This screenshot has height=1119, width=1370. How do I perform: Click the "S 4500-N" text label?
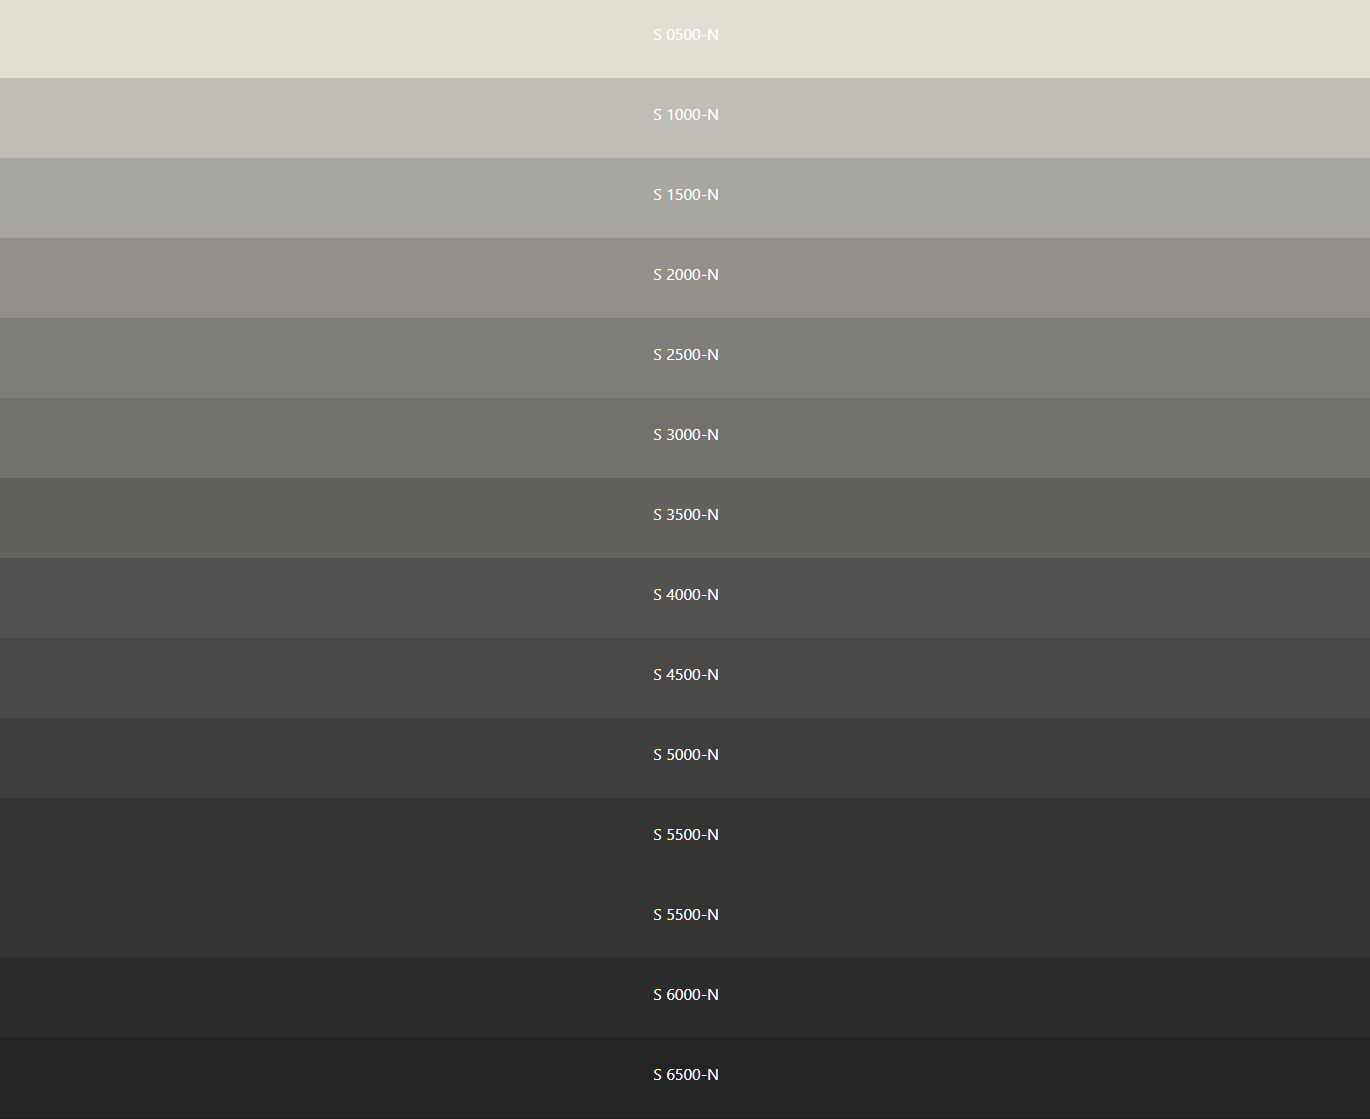pyautogui.click(x=685, y=675)
